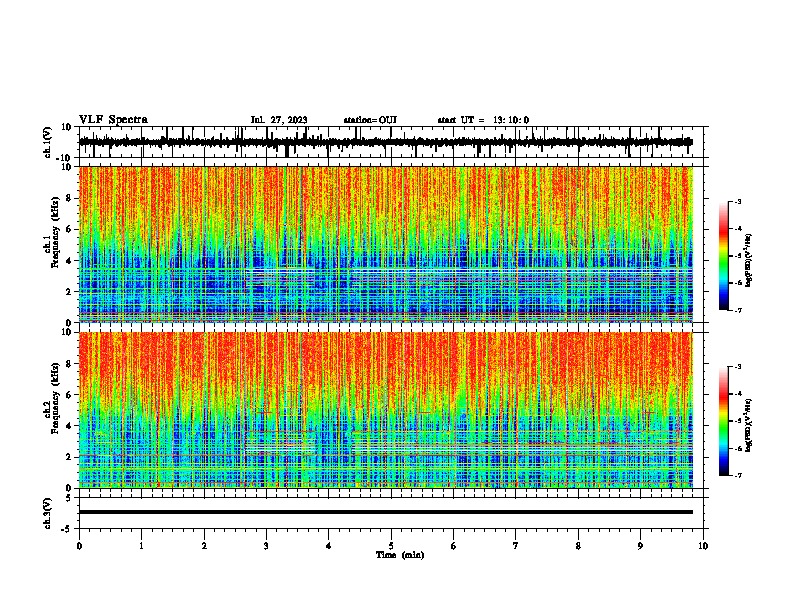The width and height of the screenshot is (792, 612).
Task: Click inside the ch.1 frequency spectrogram
Action: (x=385, y=244)
